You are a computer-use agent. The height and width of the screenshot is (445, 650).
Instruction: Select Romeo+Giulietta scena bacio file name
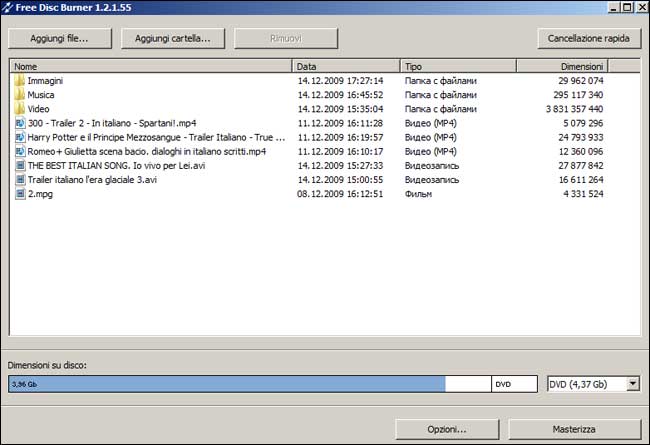click(x=147, y=151)
